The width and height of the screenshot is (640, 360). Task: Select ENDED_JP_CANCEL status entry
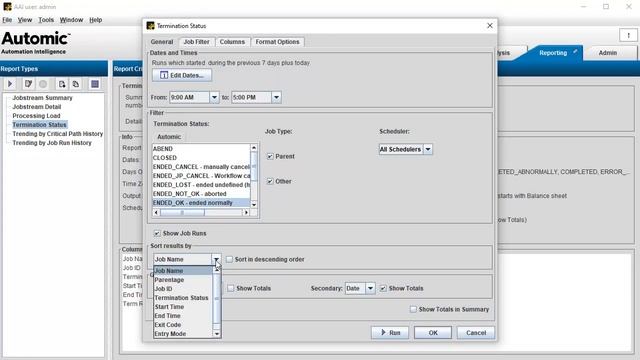pyautogui.click(x=201, y=176)
